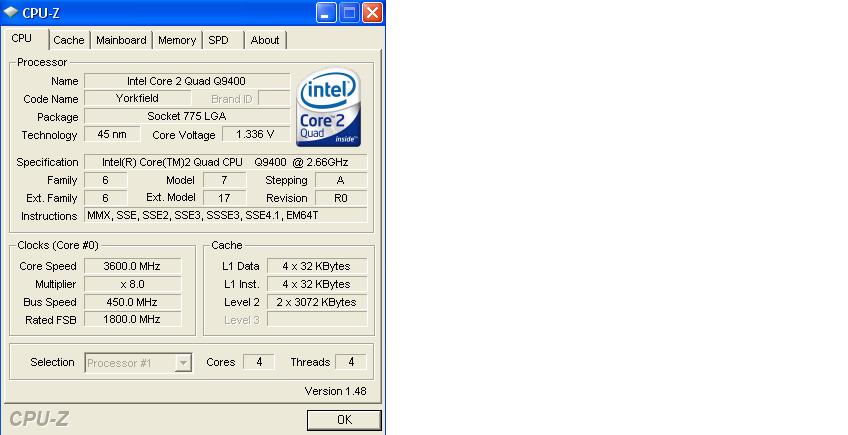The image size is (848, 435).
Task: Click the Code Name value Yorkfield
Action: [x=137, y=98]
